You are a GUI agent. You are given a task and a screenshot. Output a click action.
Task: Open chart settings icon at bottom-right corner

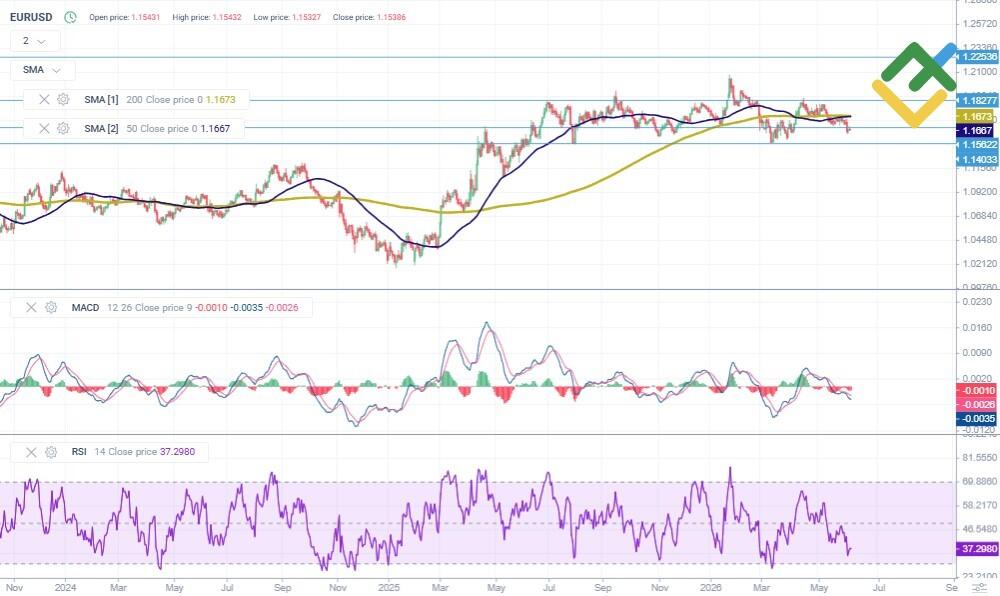978,587
